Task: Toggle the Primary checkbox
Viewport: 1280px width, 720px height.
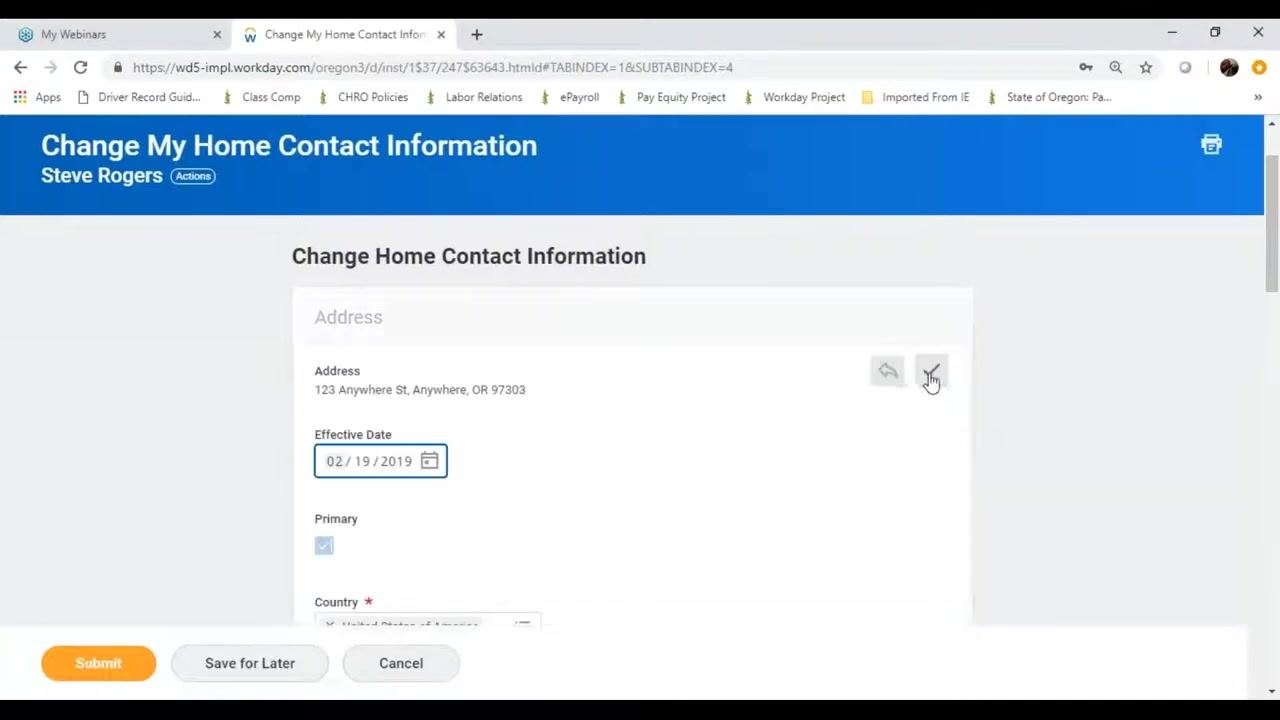Action: [x=324, y=545]
